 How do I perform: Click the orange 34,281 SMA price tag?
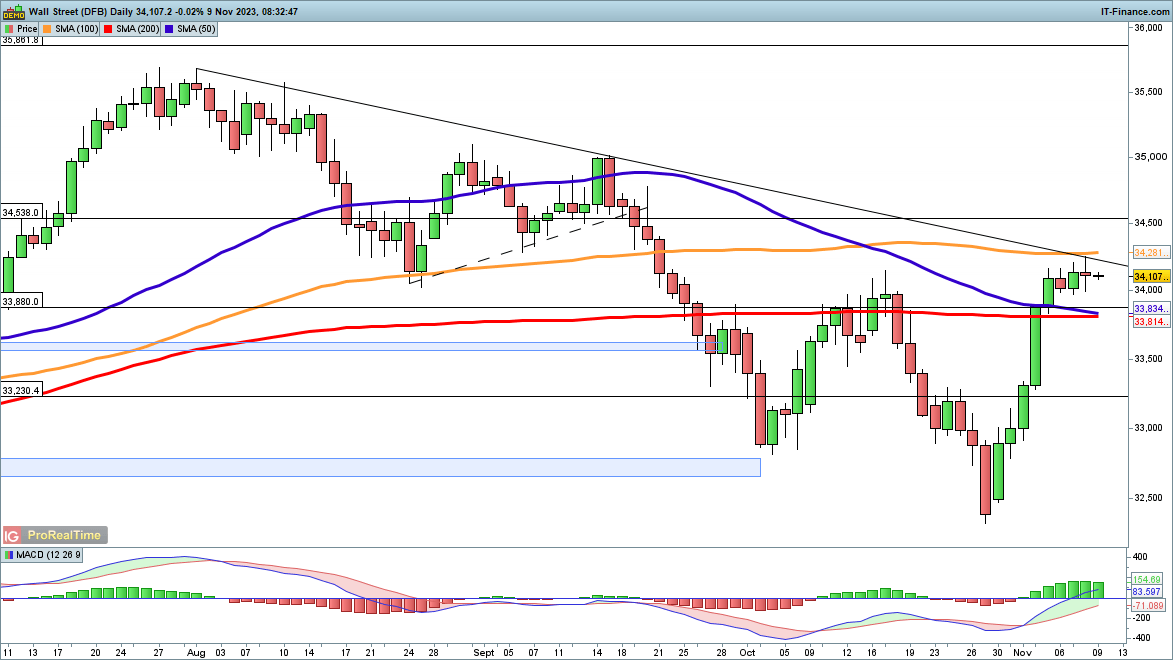pyautogui.click(x=1146, y=252)
